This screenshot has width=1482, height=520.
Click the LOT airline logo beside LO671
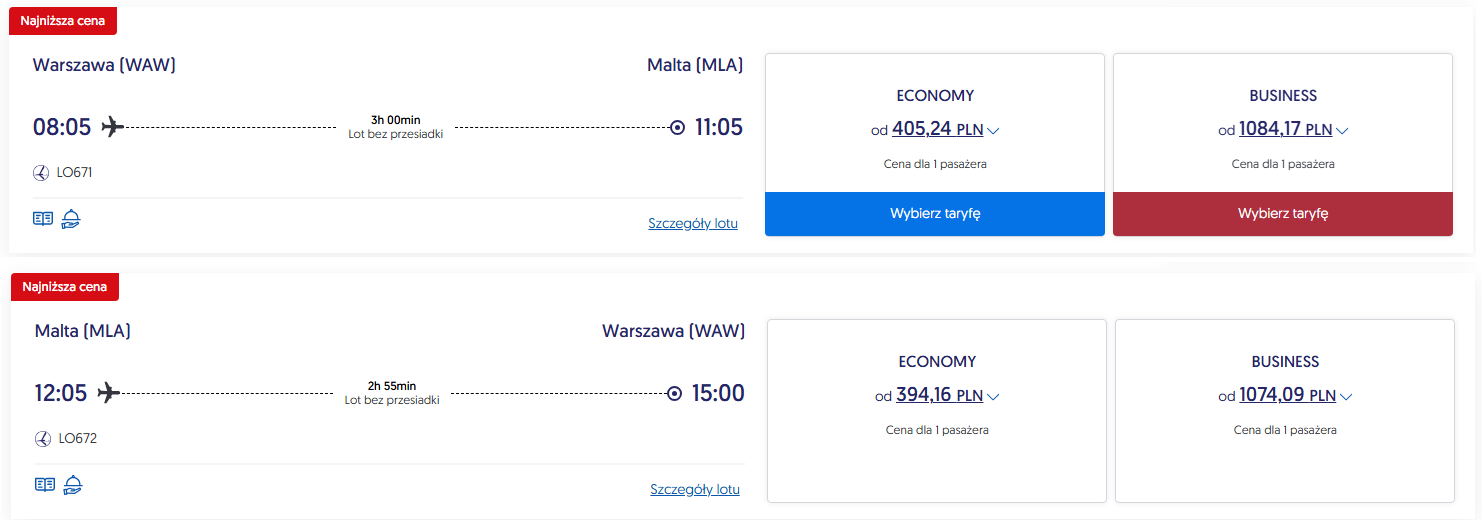pos(41,173)
